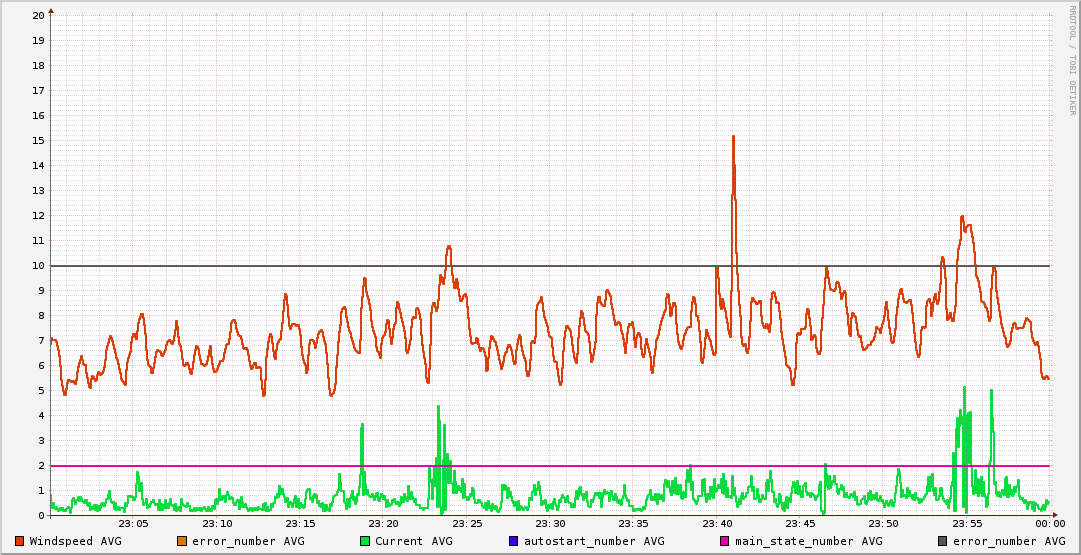Screen dimensions: 1081x555
Task: Click the blue autostart_number AVG legend swatch
Action: click(514, 541)
